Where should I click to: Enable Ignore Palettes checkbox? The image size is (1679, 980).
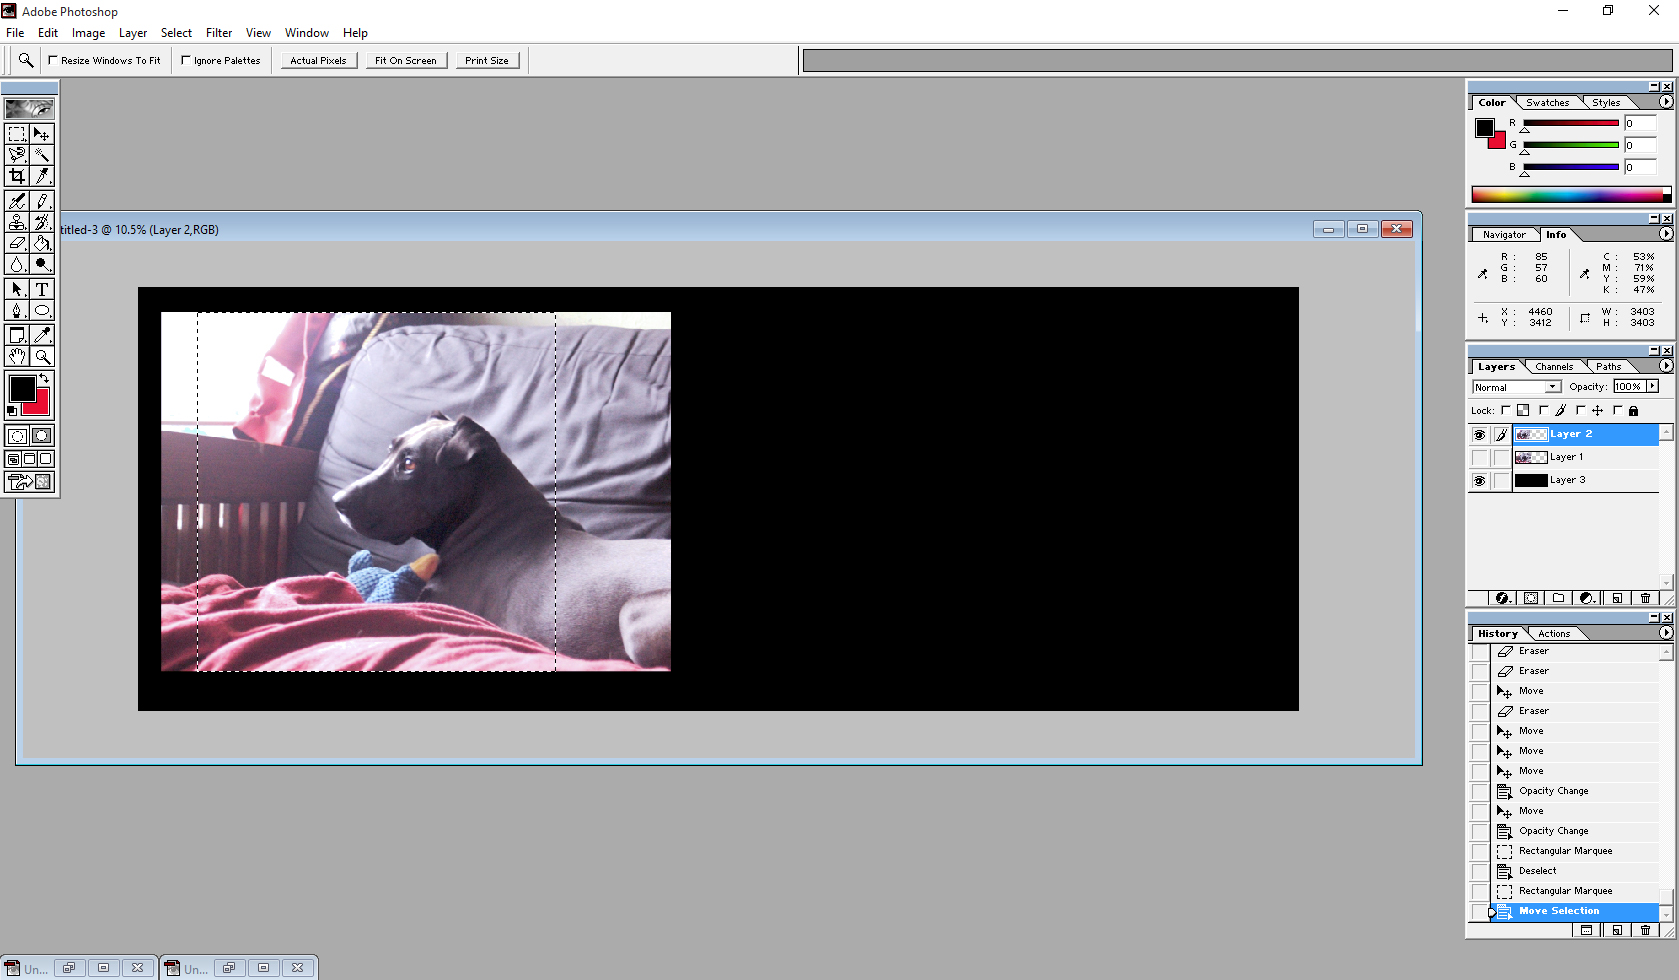tap(186, 60)
